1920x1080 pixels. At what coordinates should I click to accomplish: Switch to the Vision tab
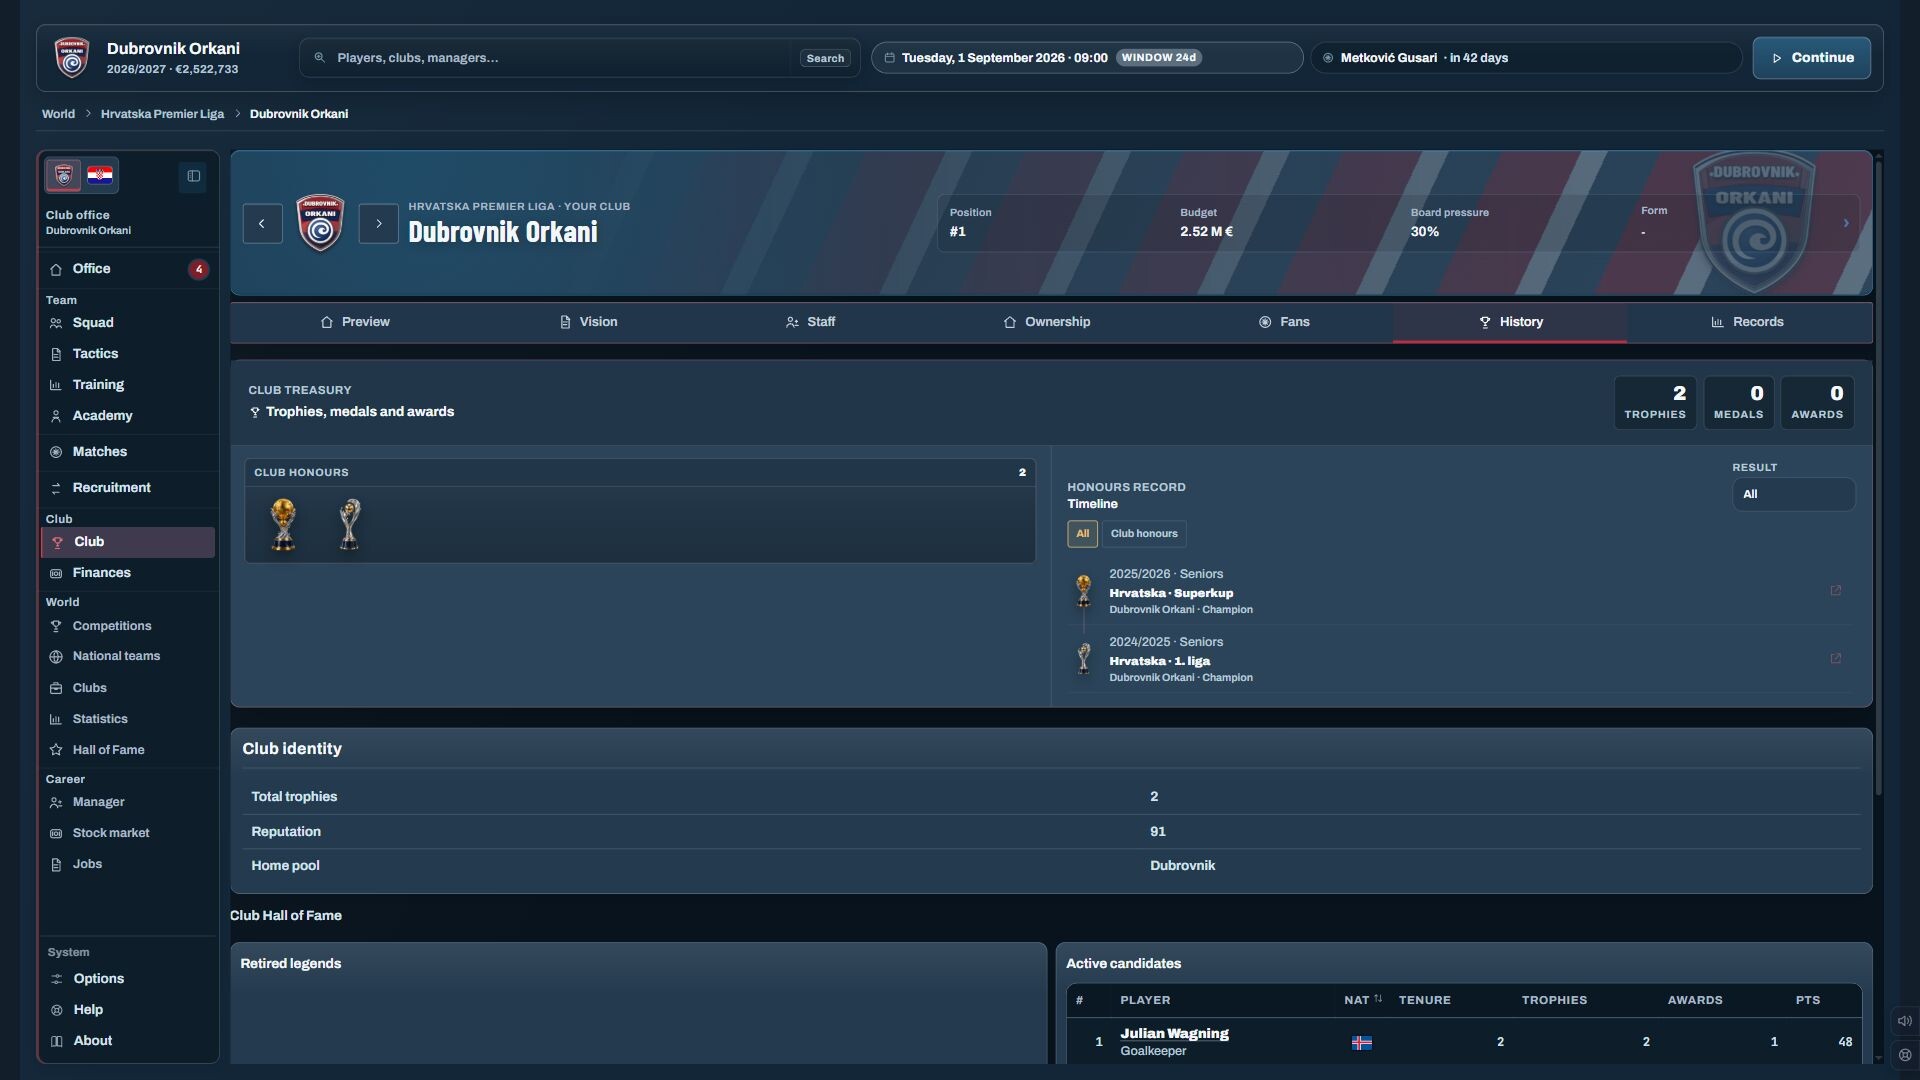[587, 322]
